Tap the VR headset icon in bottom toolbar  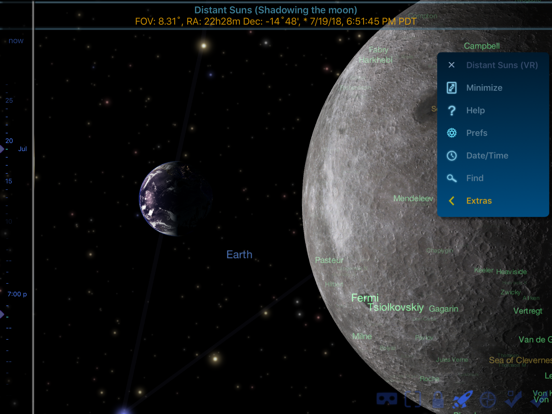point(387,399)
